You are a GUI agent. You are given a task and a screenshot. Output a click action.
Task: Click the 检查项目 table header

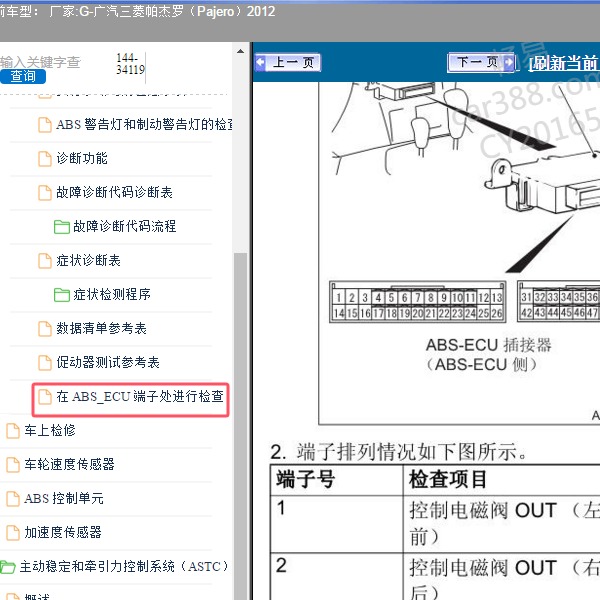point(448,480)
